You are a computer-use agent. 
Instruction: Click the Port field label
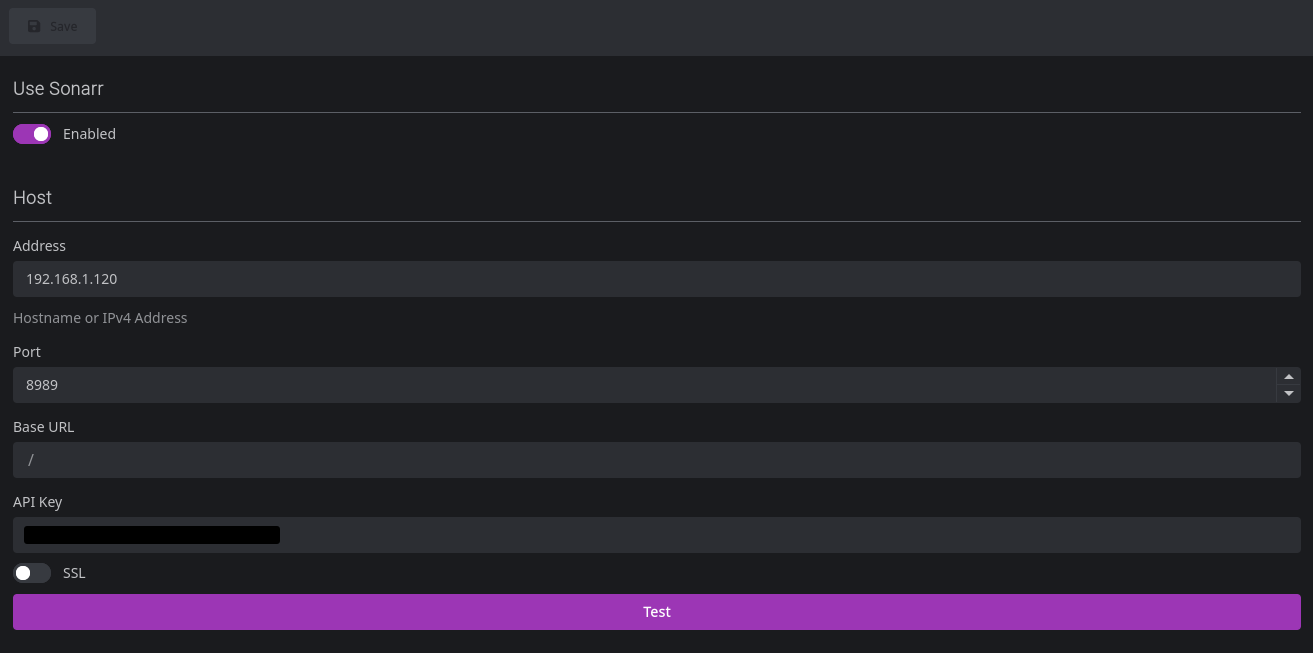click(x=27, y=352)
